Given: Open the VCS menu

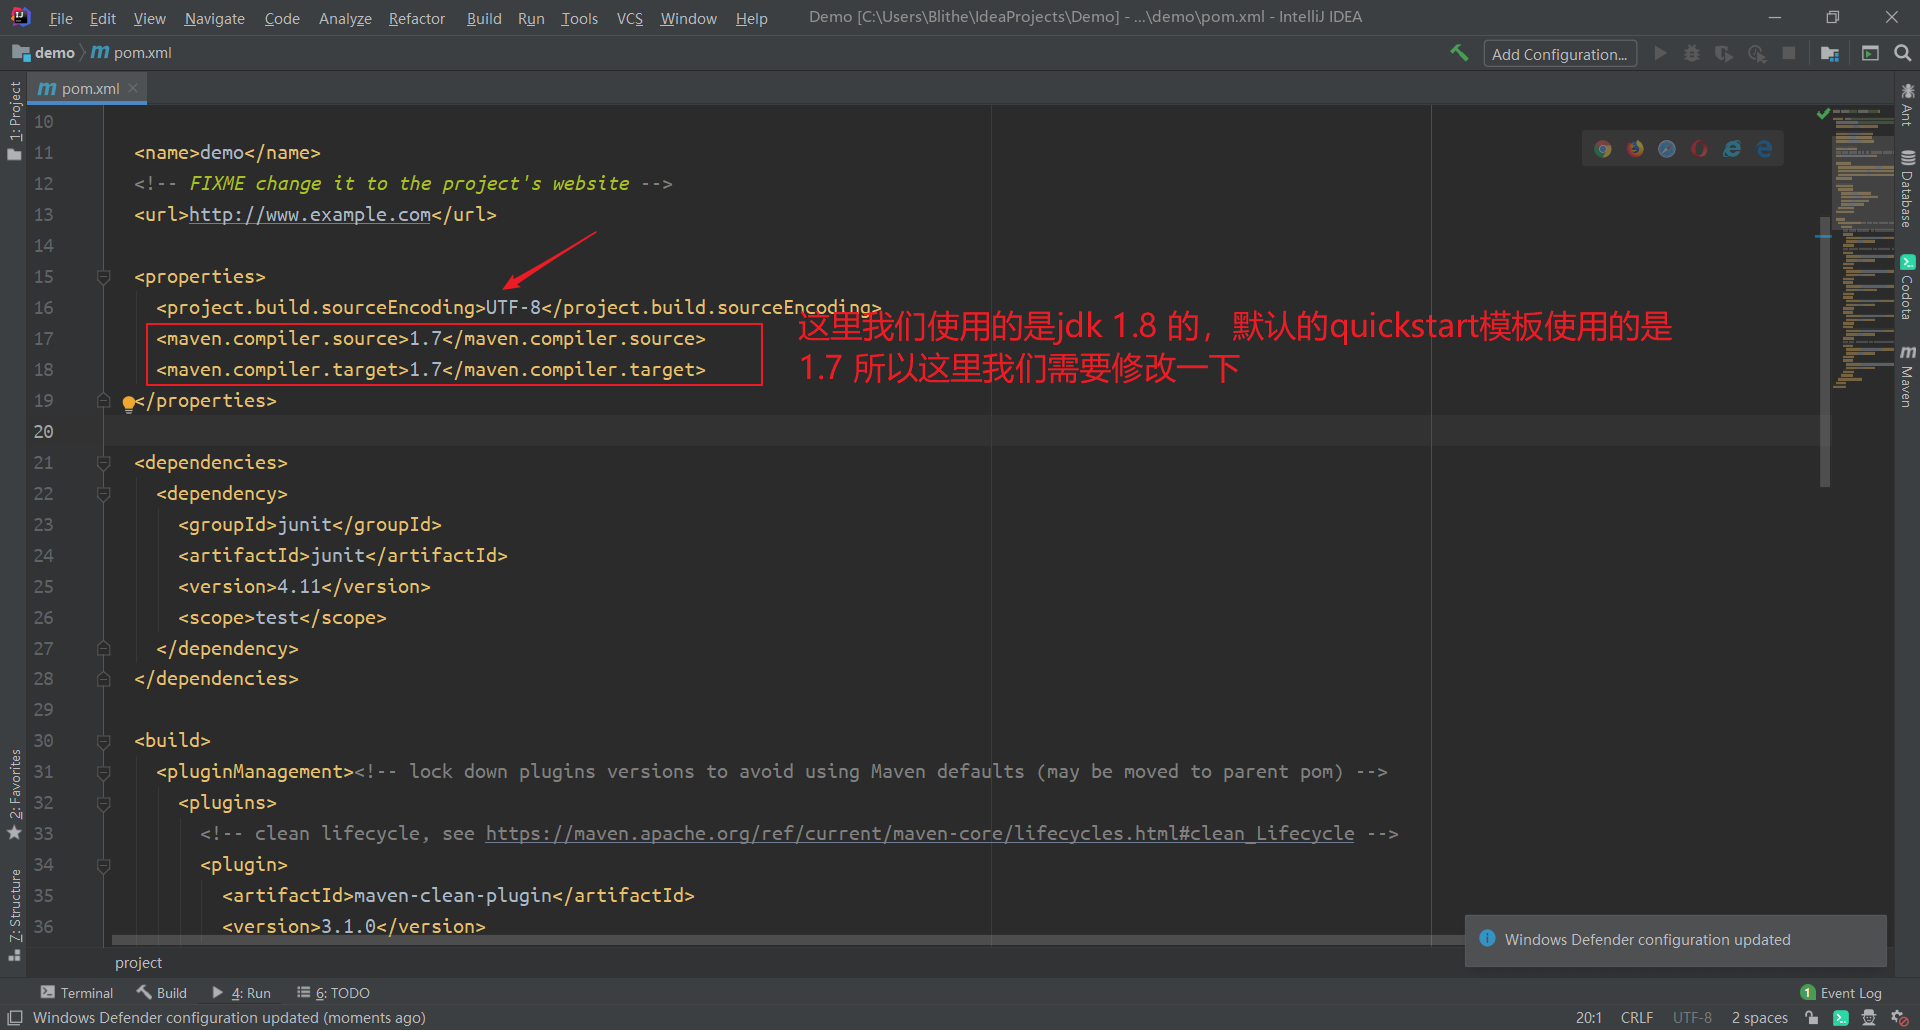Looking at the screenshot, I should tap(630, 18).
